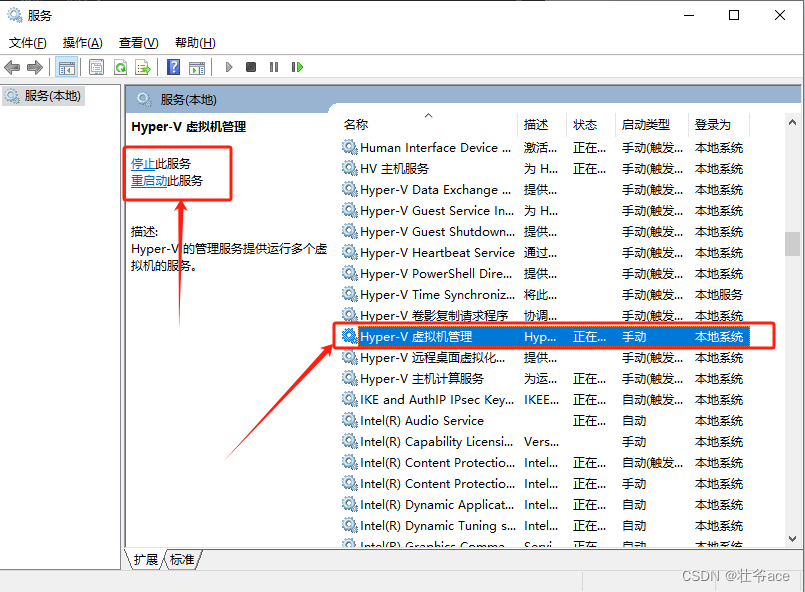The width and height of the screenshot is (805, 592).
Task: Click the 重启动 link to restart service
Action: pos(149,181)
